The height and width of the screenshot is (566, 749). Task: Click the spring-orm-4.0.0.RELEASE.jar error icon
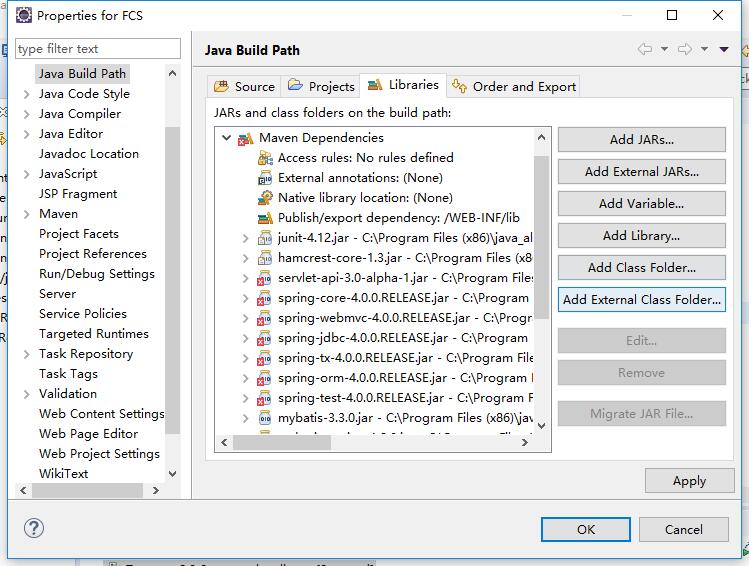pos(265,378)
